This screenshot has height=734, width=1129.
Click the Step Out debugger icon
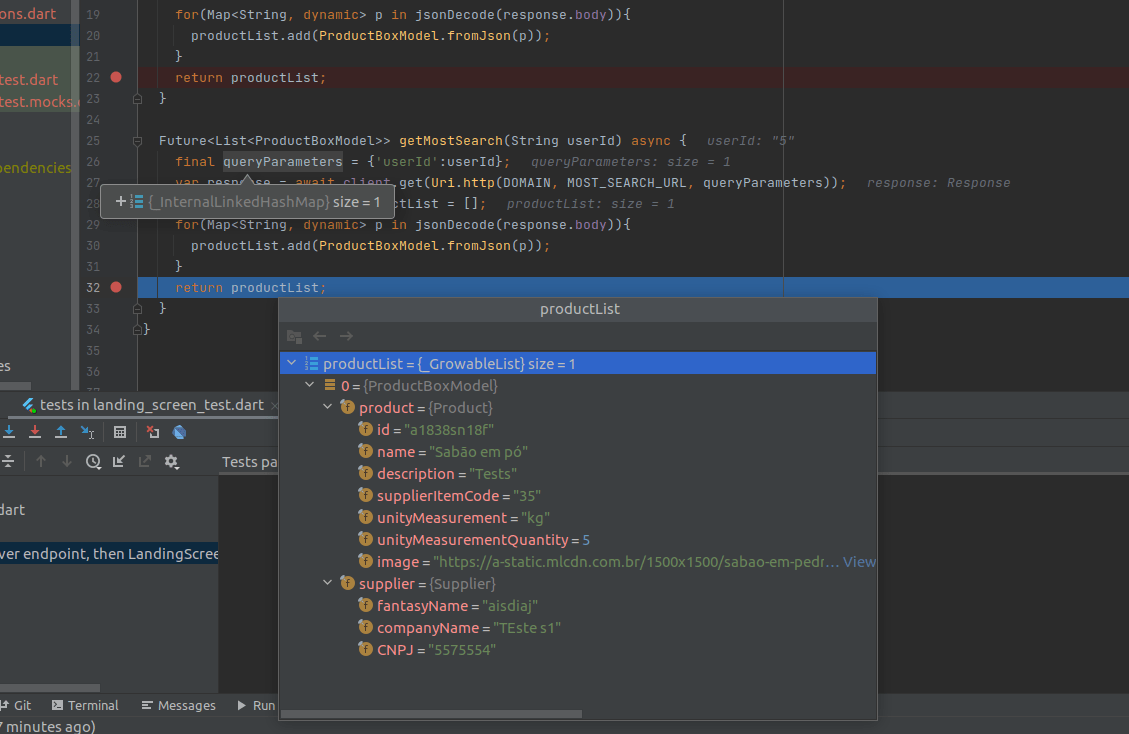coord(61,431)
